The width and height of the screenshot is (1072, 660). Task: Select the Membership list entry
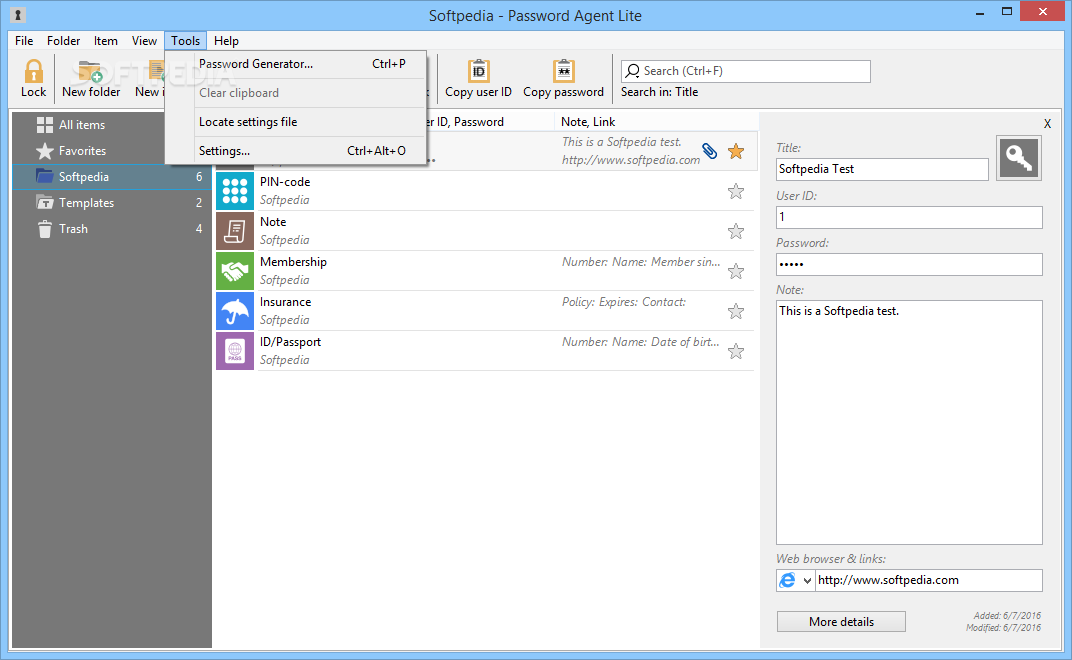485,271
